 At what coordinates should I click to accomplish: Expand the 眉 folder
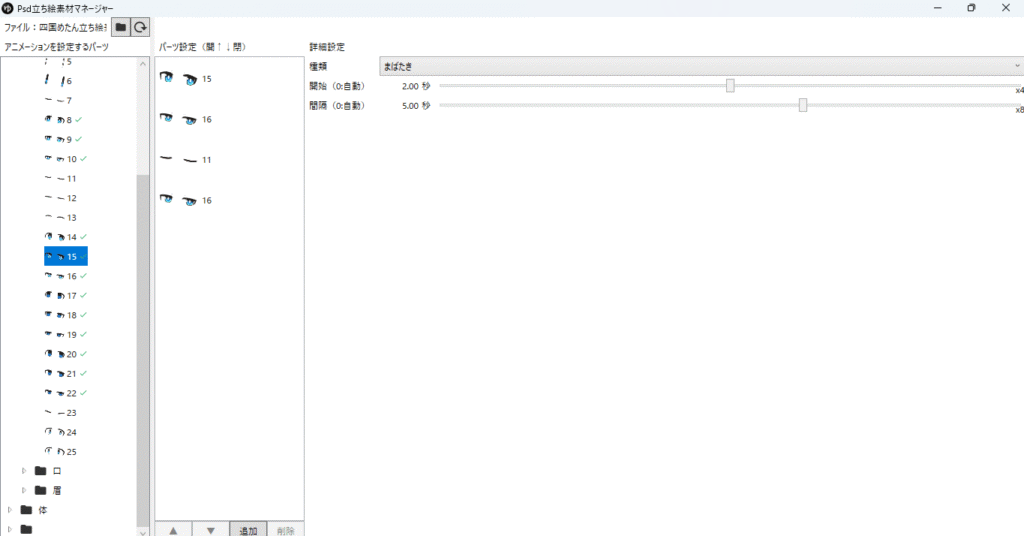tap(25, 490)
